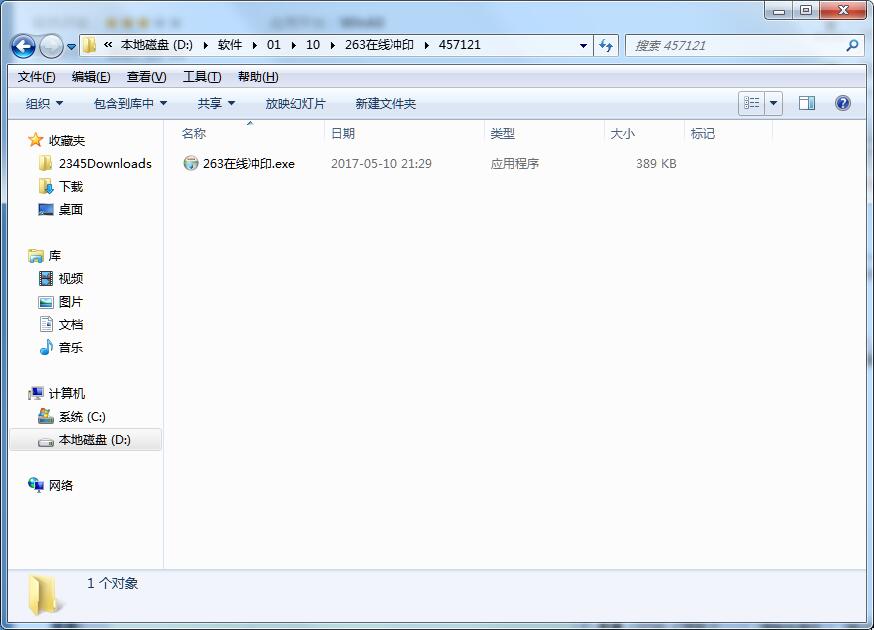Image resolution: width=874 pixels, height=630 pixels.
Task: Open the 桌面 item in sidebar
Action: (67, 209)
